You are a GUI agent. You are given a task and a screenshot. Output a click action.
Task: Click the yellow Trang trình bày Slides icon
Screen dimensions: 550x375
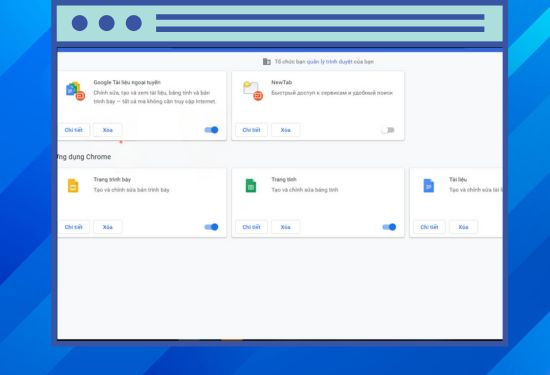pyautogui.click(x=73, y=186)
